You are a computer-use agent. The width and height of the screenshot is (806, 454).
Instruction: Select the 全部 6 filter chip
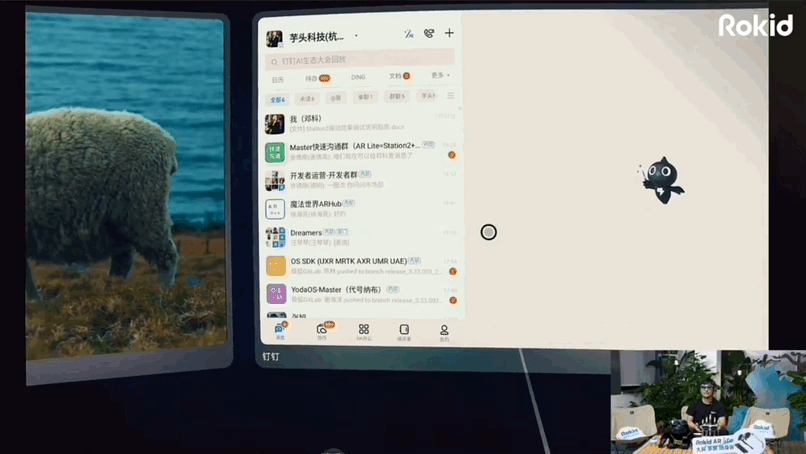[x=278, y=99]
